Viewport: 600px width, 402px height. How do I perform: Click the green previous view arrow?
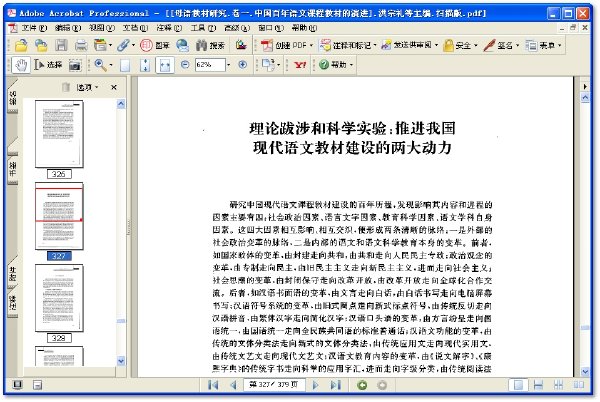(362, 385)
